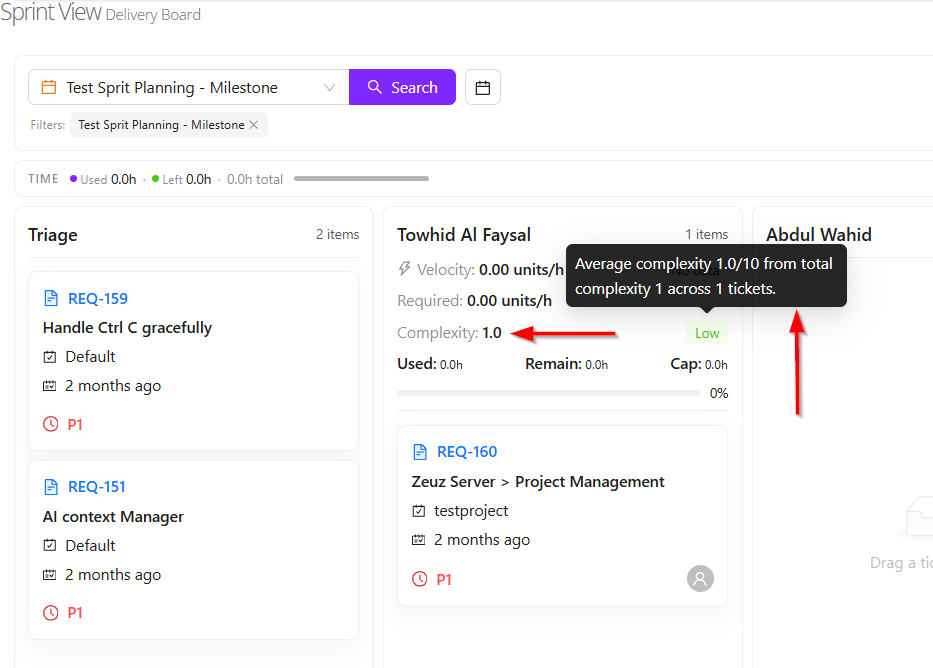The image size is (933, 668).
Task: Open the REQ-159 ticket link
Action: tap(98, 298)
